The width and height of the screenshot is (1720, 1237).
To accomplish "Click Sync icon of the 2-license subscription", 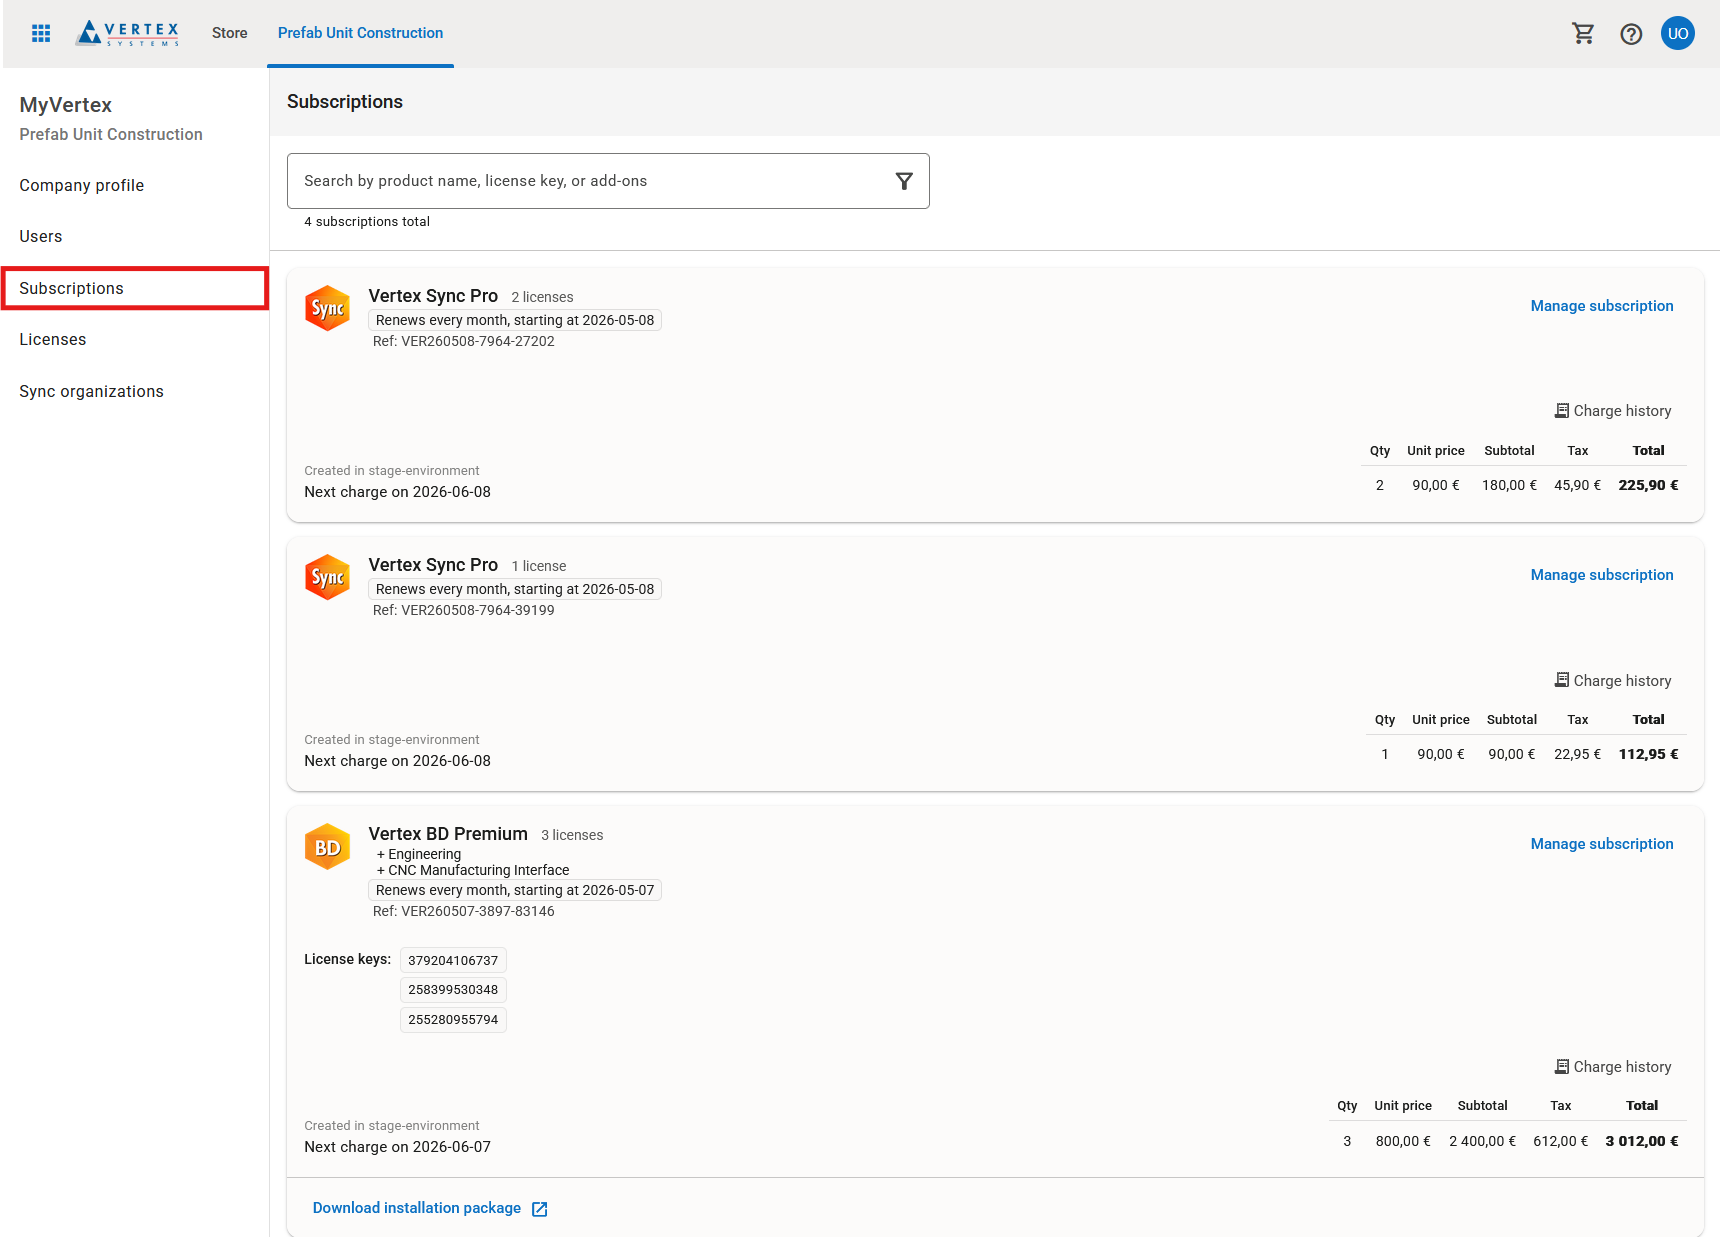I will click(x=327, y=308).
